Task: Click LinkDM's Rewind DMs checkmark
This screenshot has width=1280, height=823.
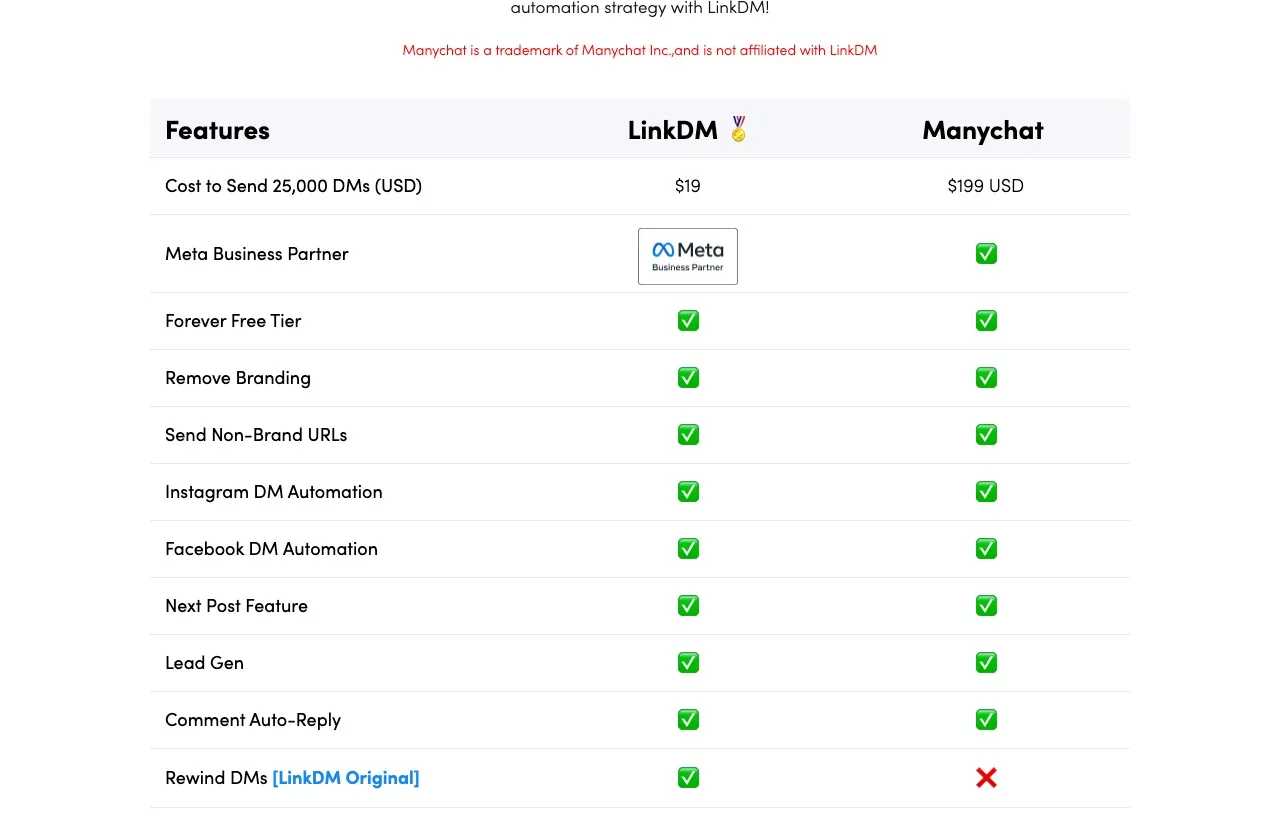Action: [x=688, y=778]
